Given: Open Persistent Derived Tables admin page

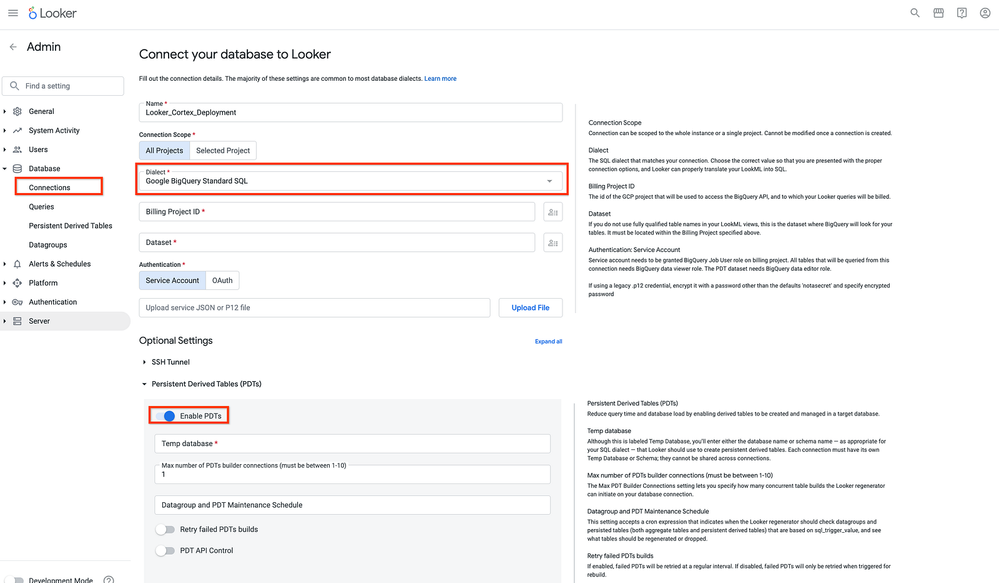Looking at the screenshot, I should (x=70, y=226).
